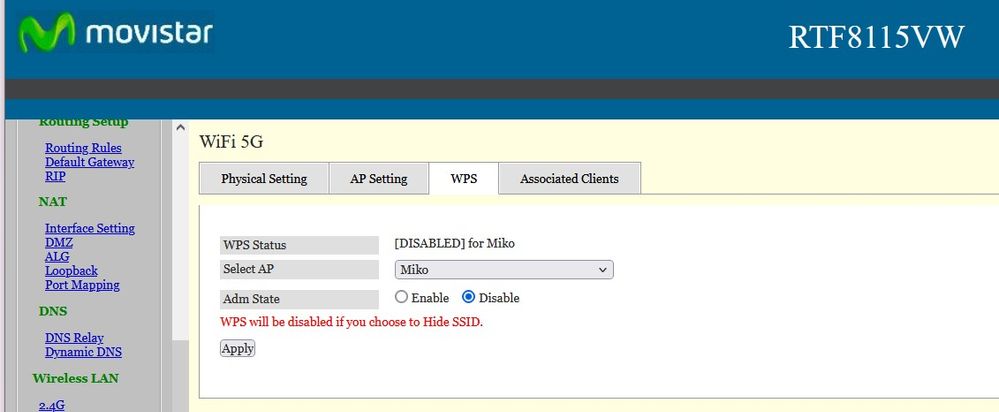
Task: Open the DMZ settings link
Action: [x=58, y=242]
